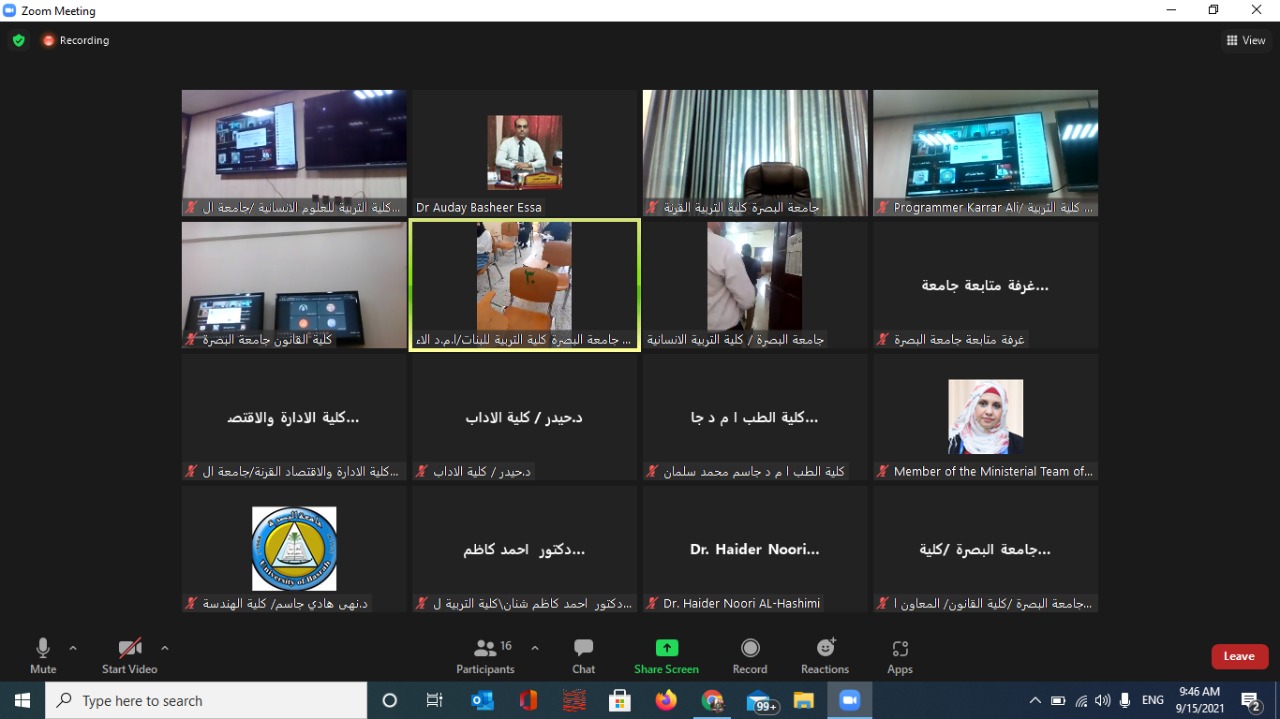
Task: Open the Chat panel
Action: 583,656
